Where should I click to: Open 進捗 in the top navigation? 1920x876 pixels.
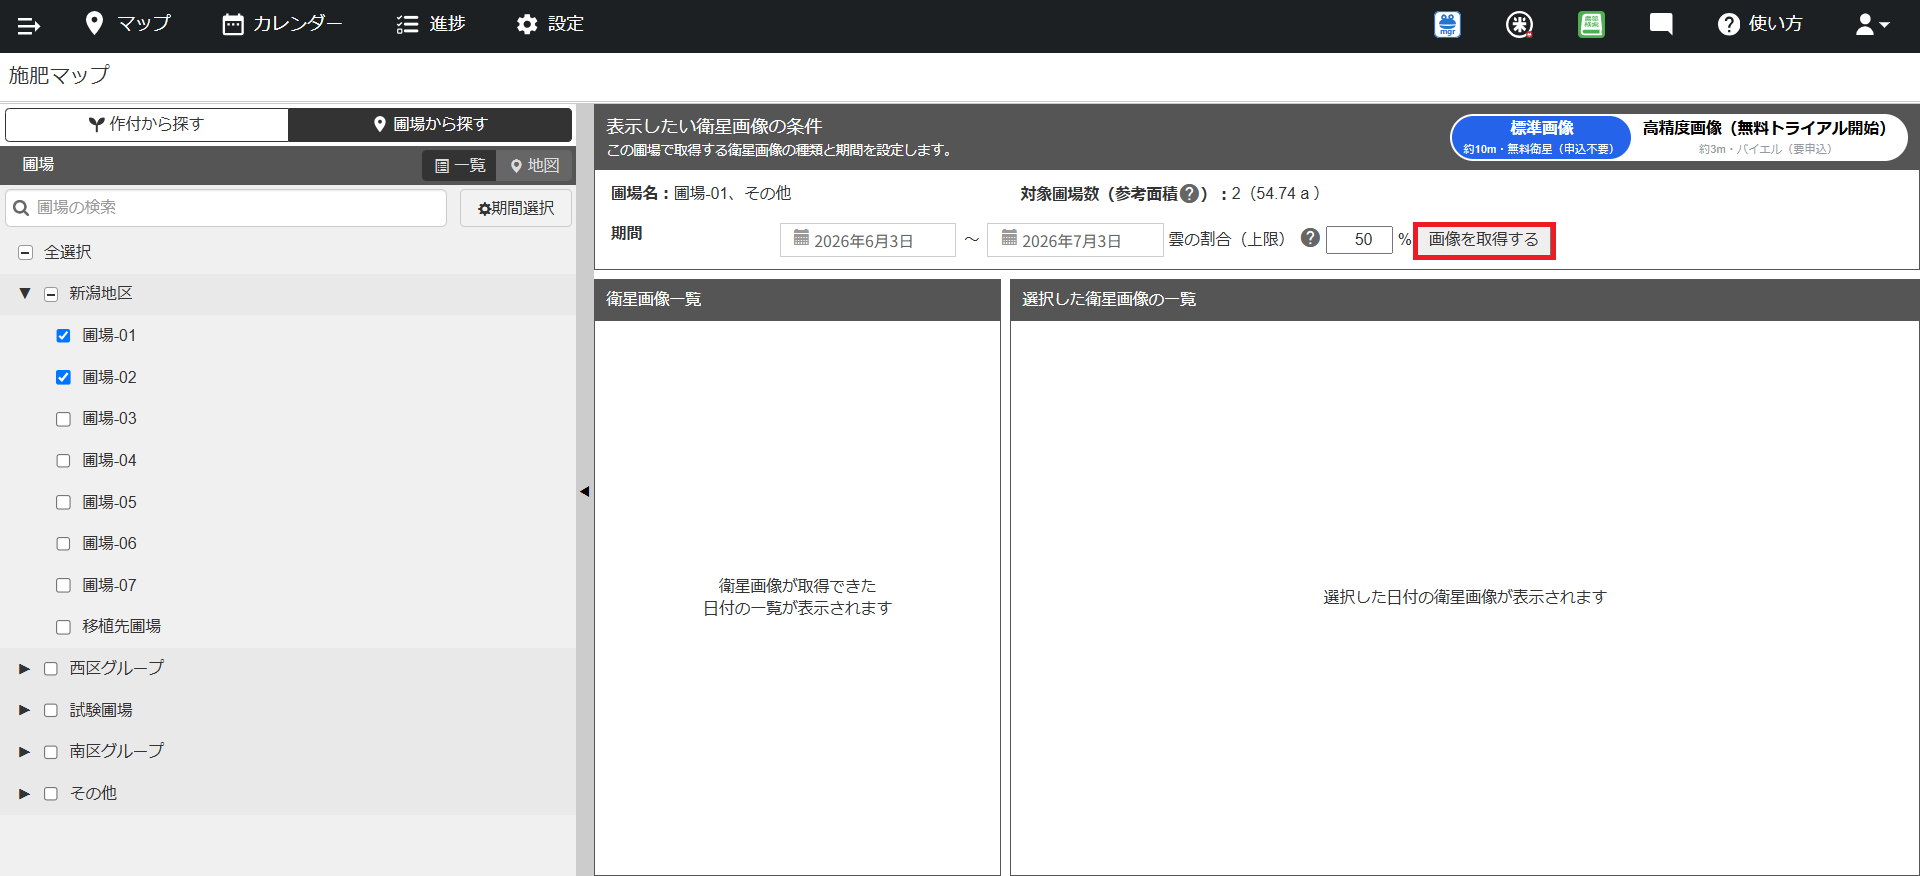pos(431,24)
